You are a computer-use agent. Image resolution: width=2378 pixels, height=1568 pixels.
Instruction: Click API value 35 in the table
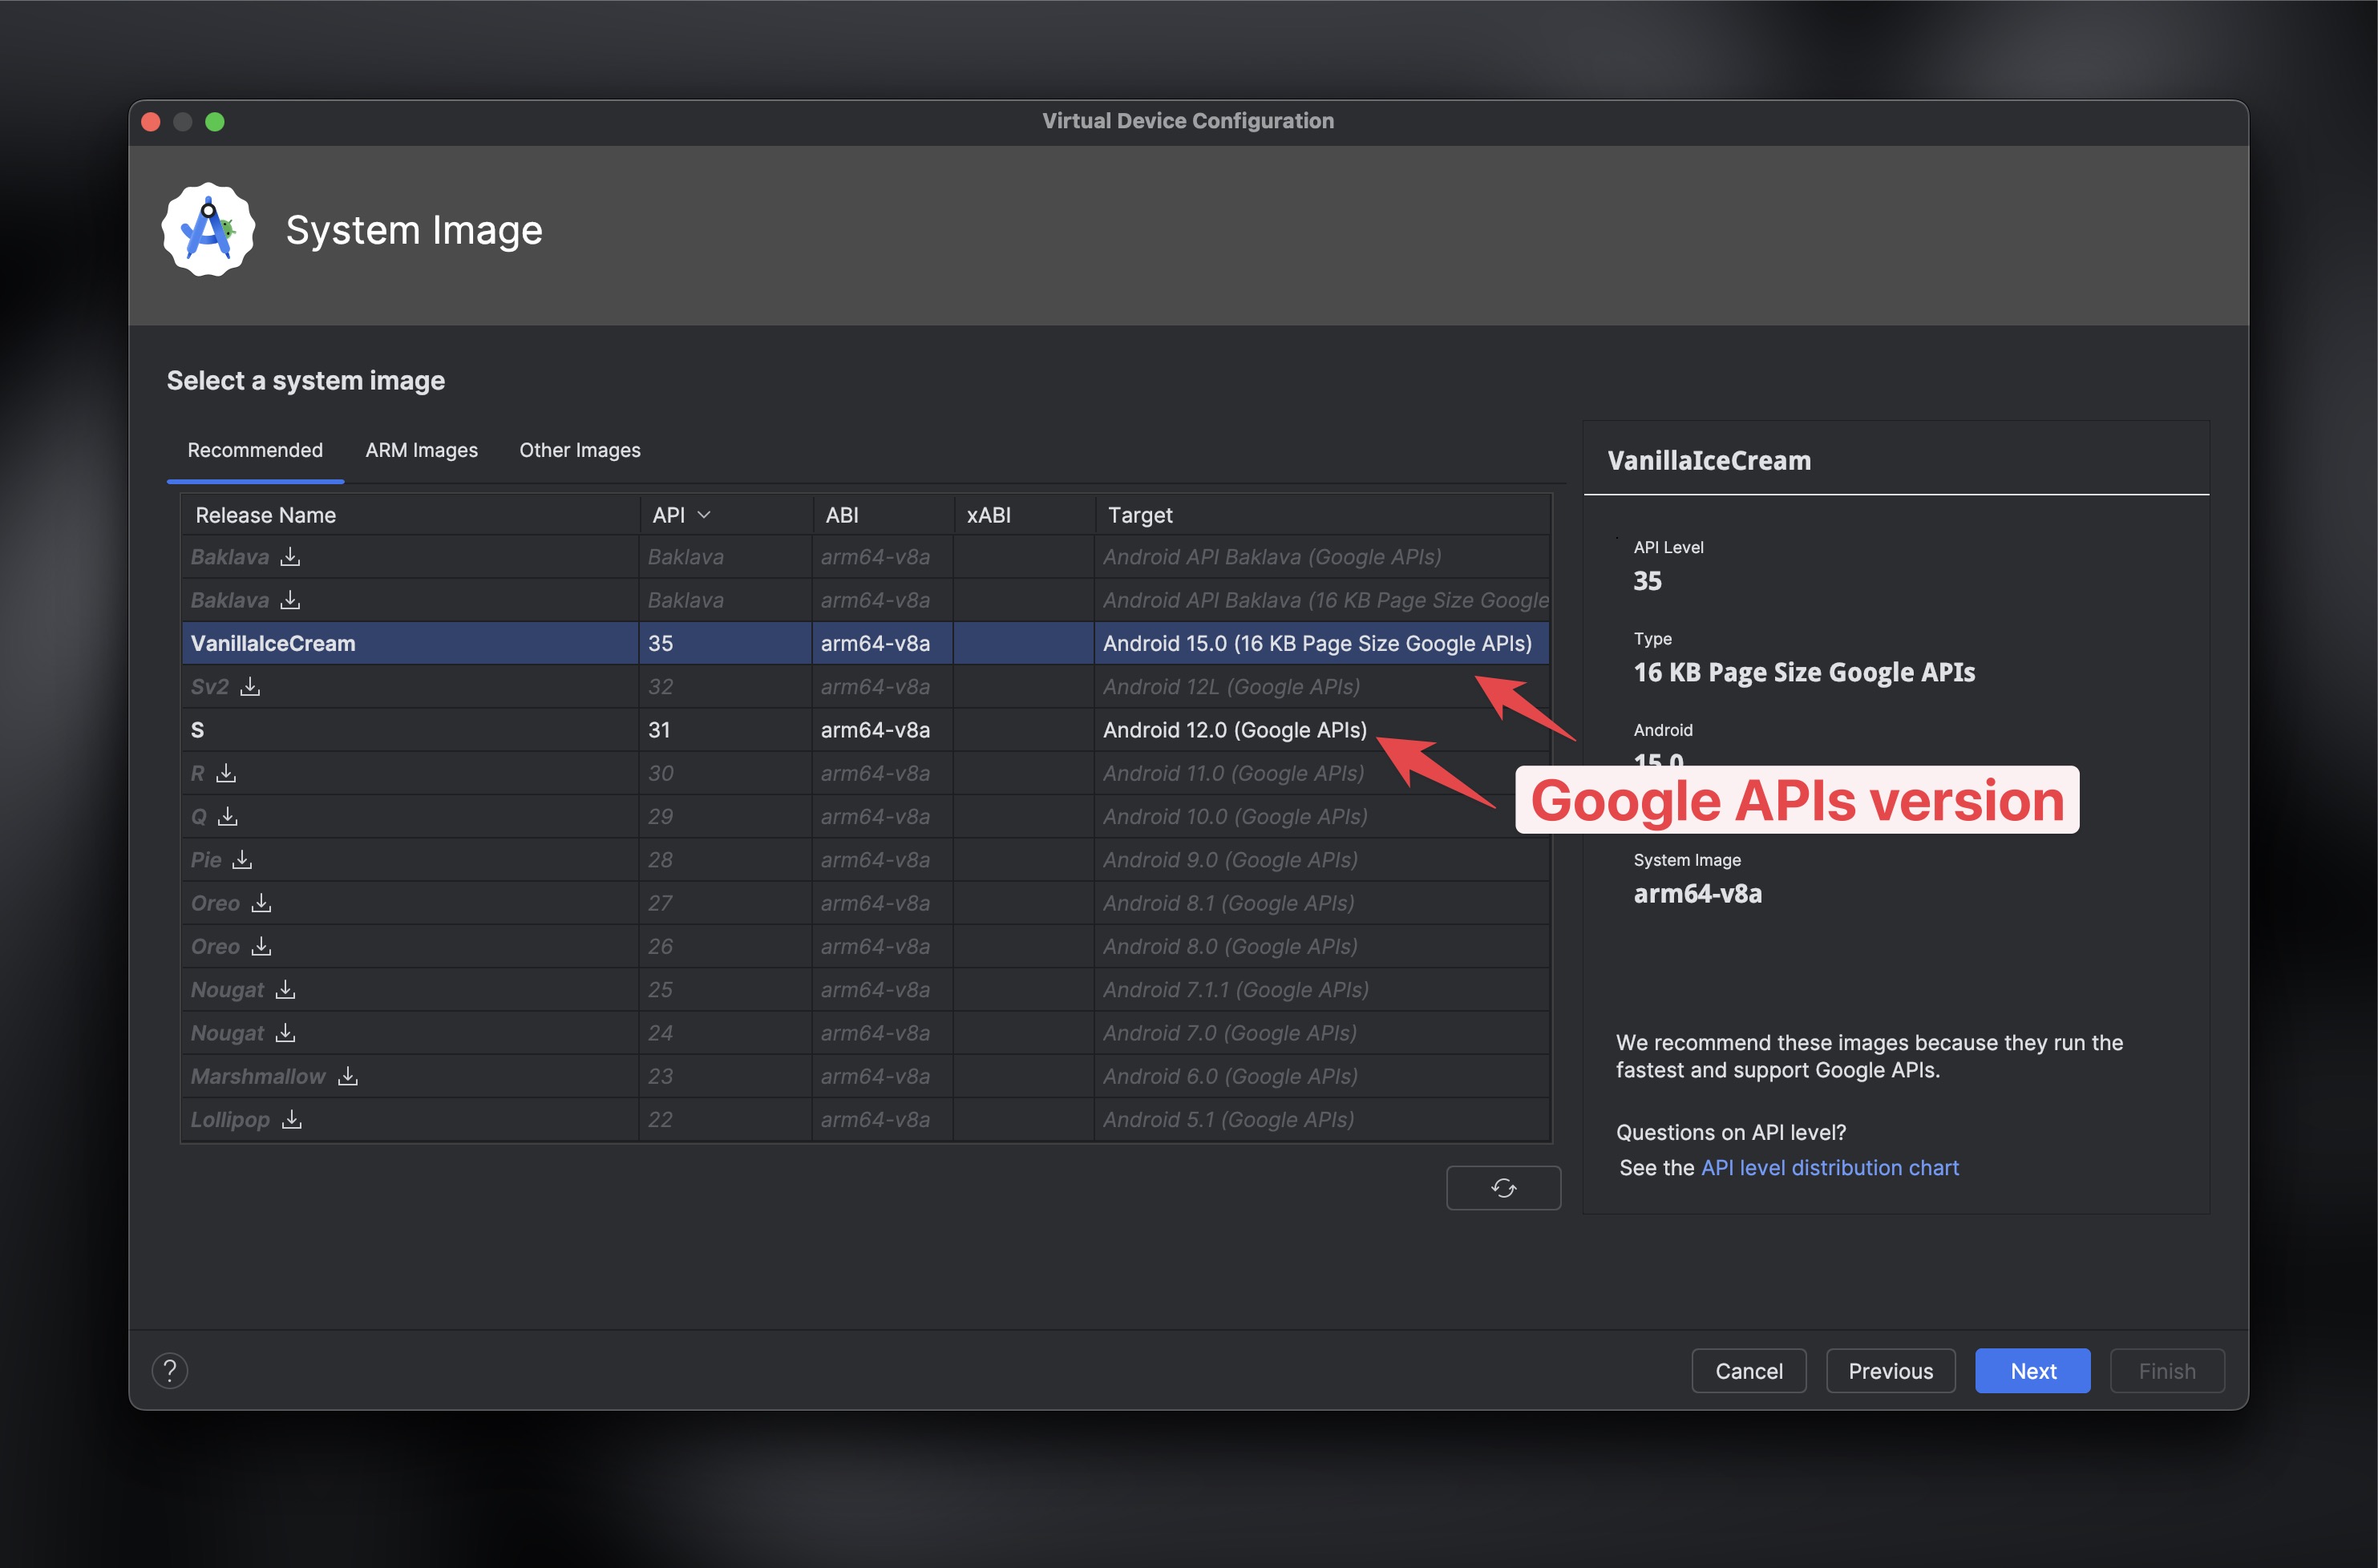tap(660, 643)
